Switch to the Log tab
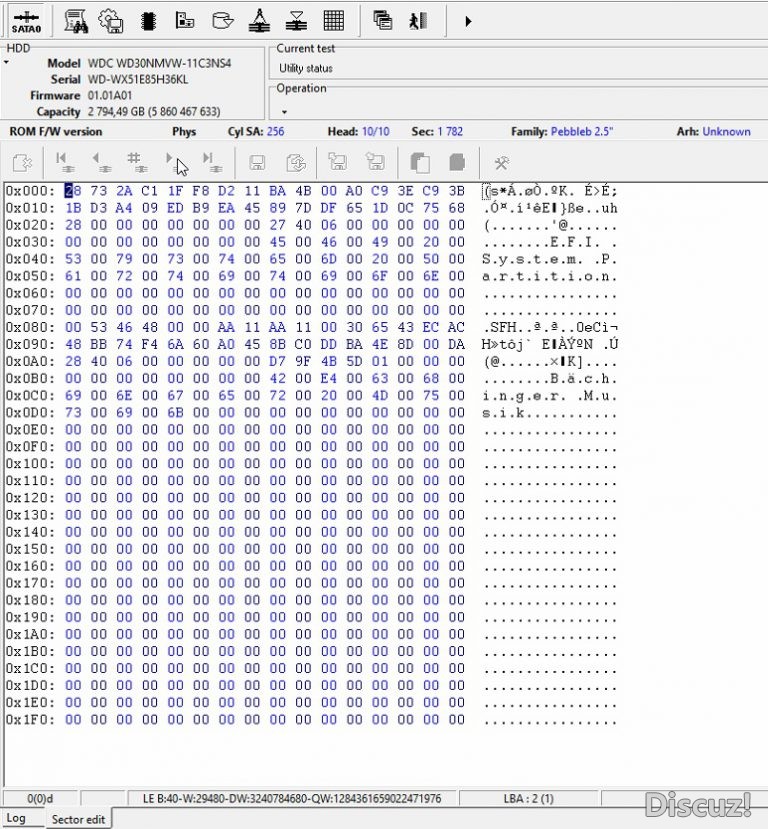The image size is (768, 829). (16, 818)
